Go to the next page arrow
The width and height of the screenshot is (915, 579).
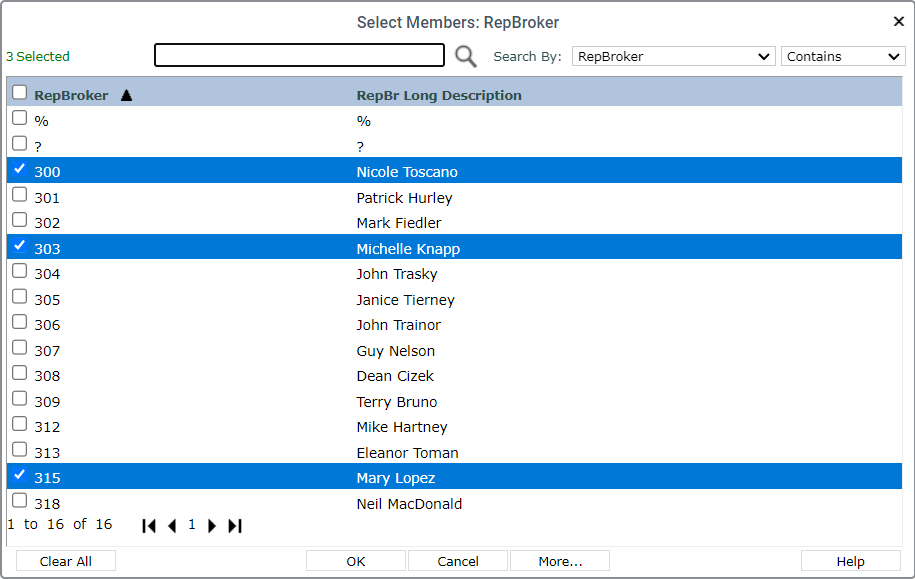coord(212,526)
